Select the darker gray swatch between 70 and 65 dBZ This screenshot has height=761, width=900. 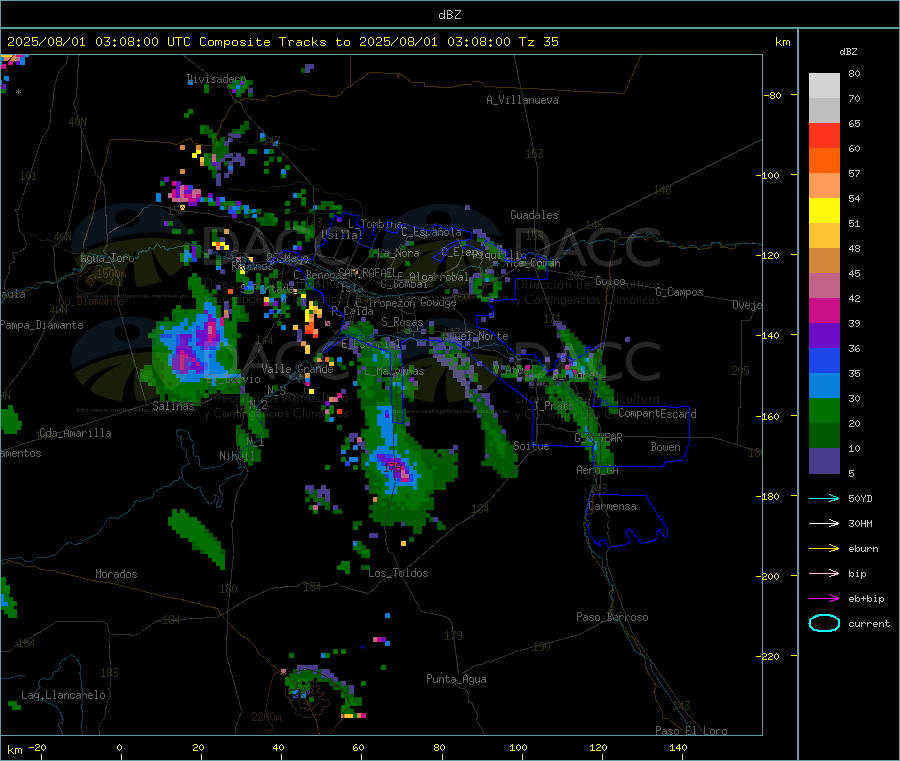pos(824,111)
